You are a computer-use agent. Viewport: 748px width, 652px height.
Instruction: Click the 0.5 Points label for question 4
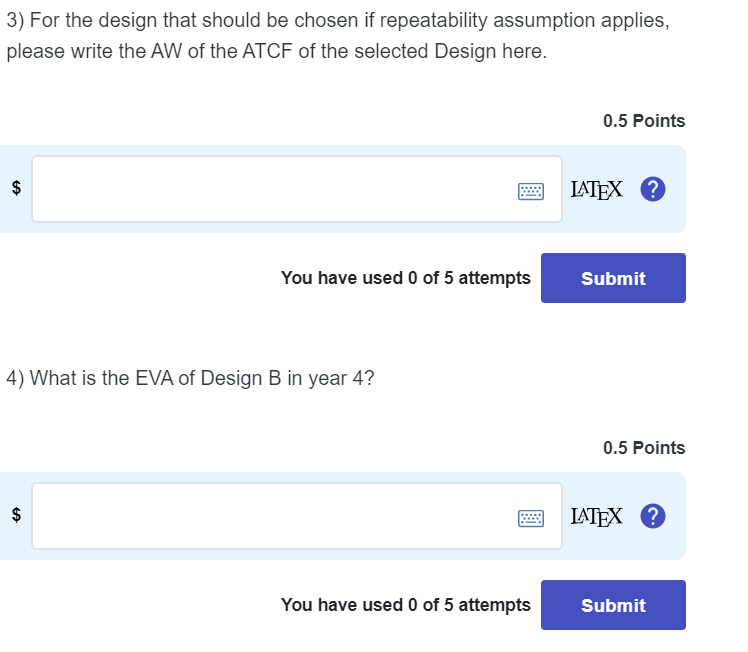coord(644,448)
